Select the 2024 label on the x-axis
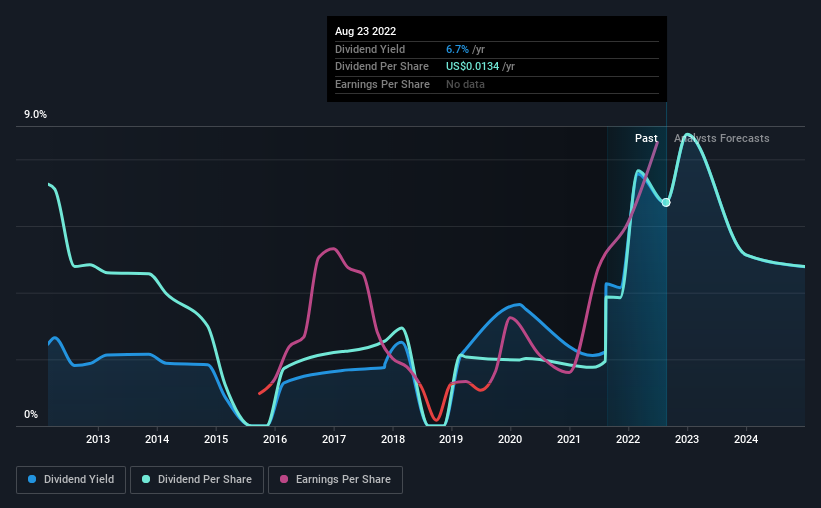Screen dimensions: 821x508 click(x=746, y=439)
